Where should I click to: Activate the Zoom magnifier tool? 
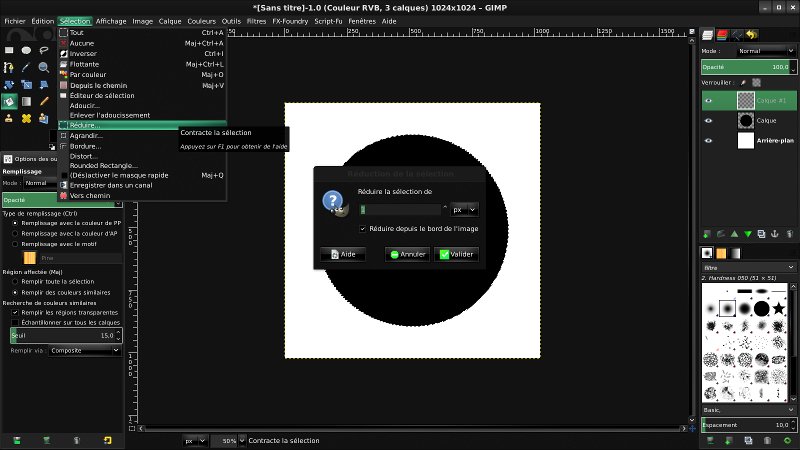tap(44, 67)
